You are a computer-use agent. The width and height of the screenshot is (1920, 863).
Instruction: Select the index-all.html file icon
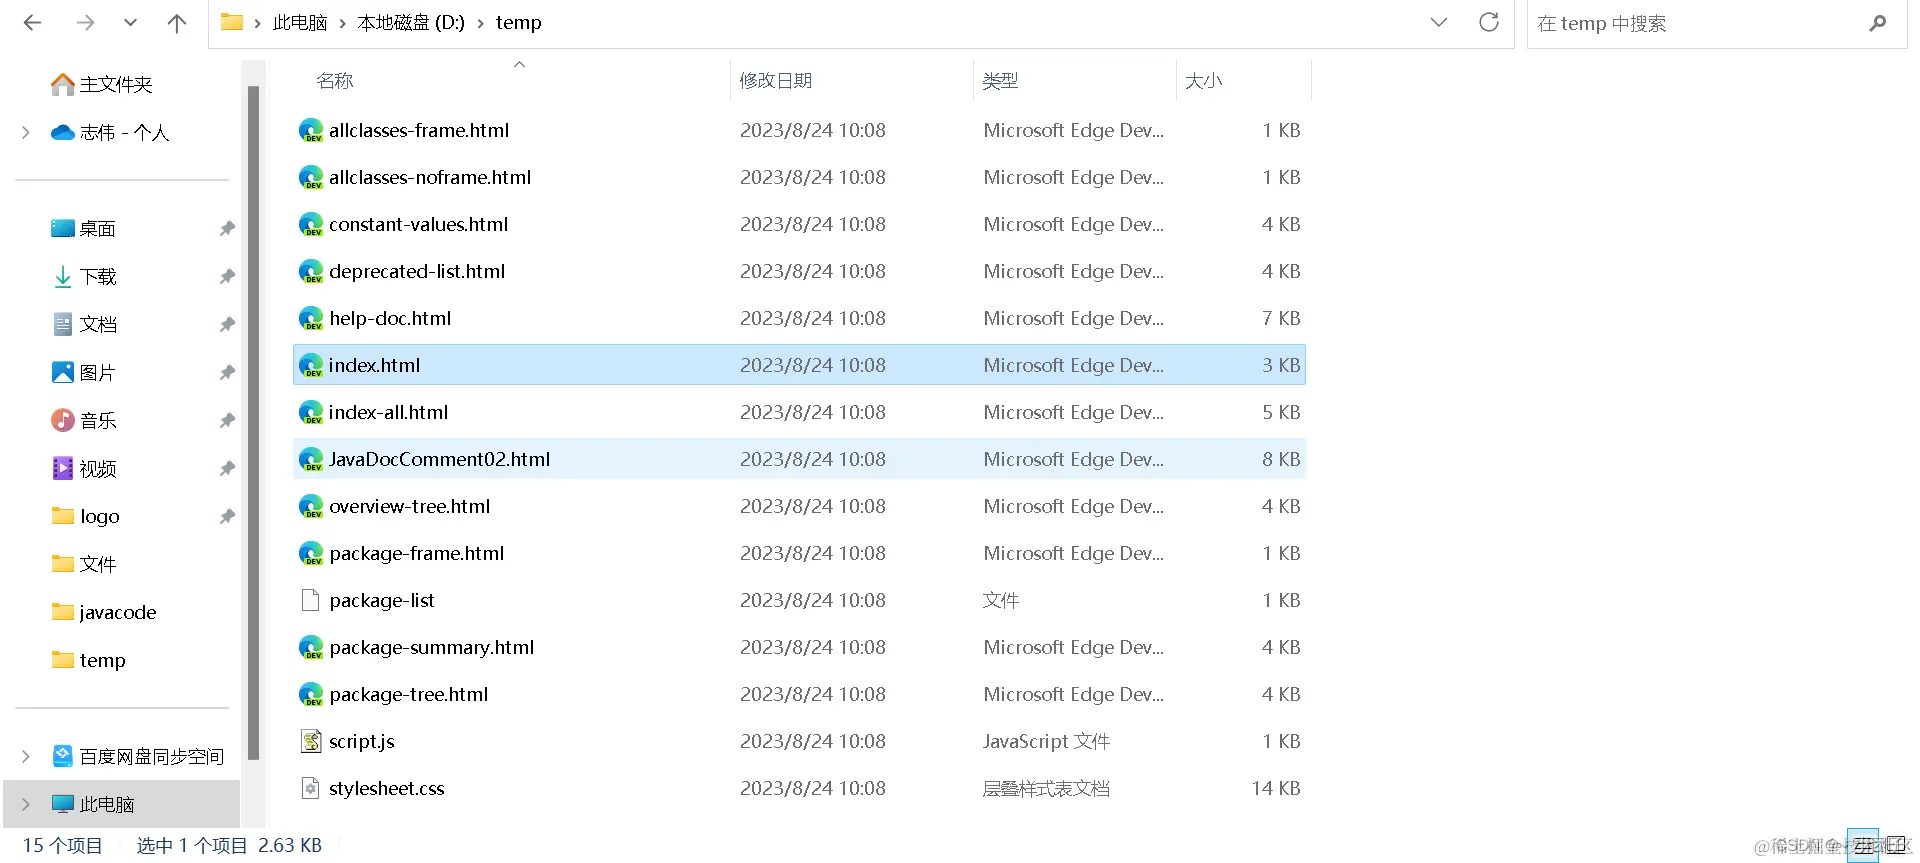point(311,413)
